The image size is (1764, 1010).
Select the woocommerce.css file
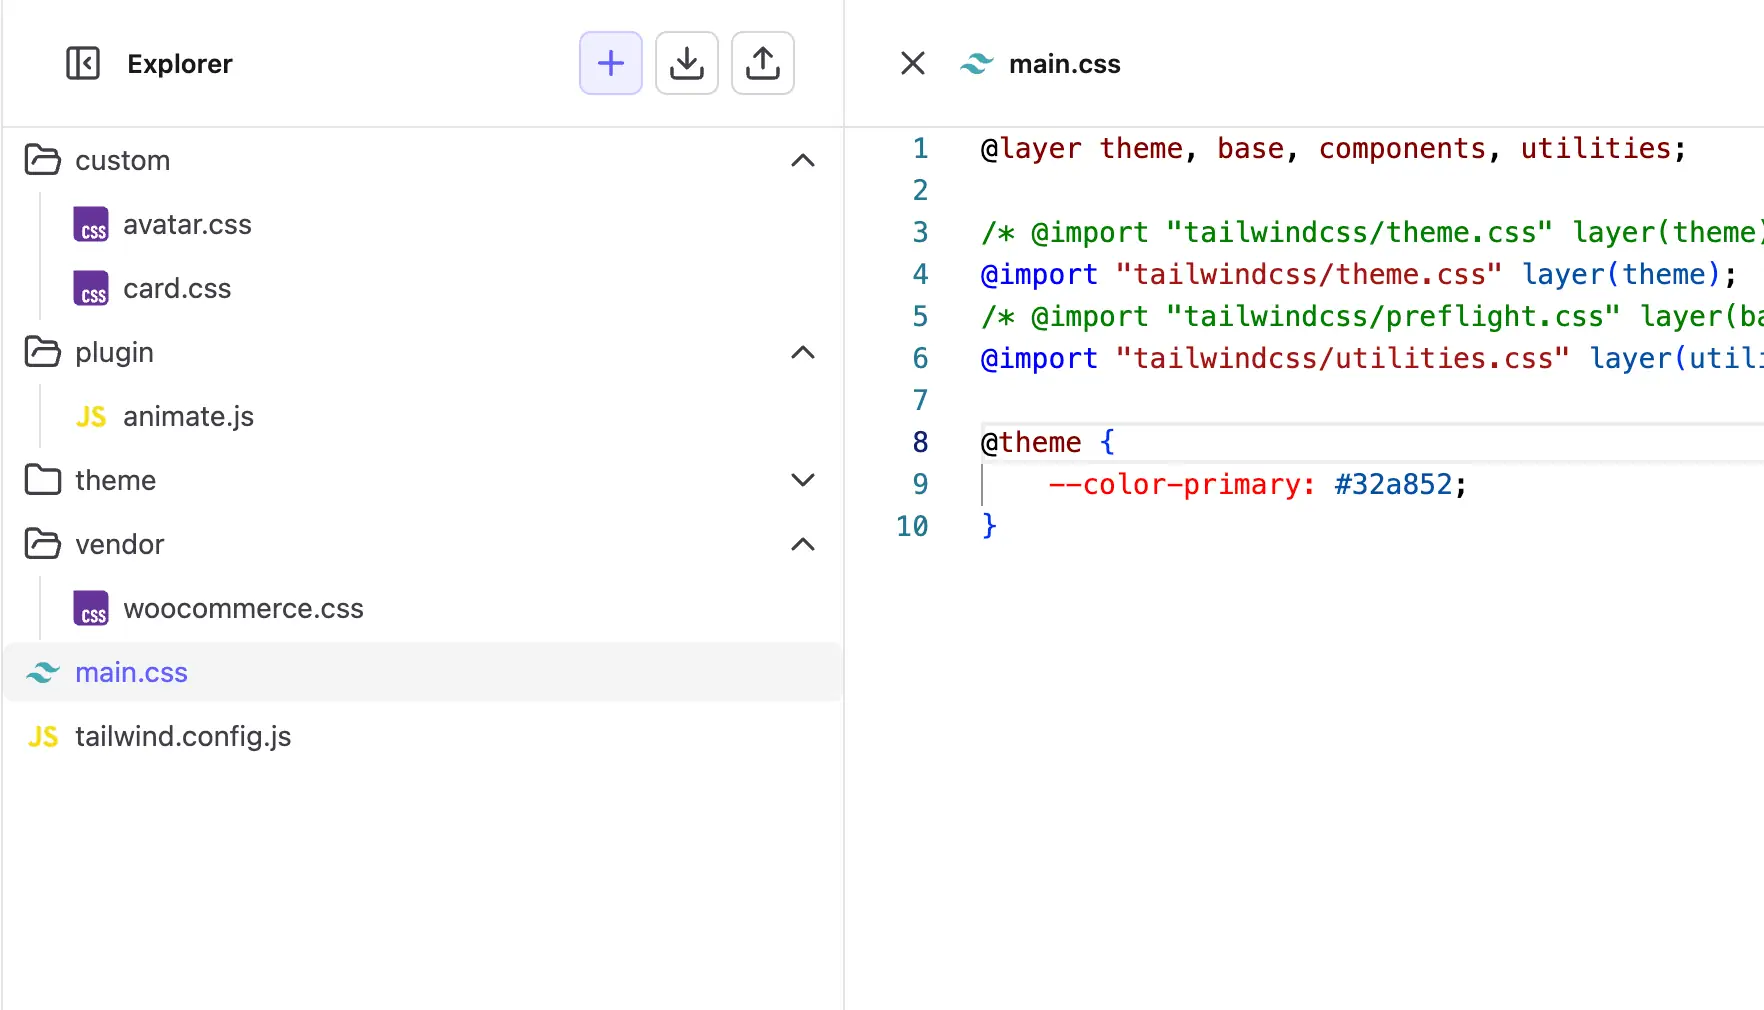click(x=243, y=608)
